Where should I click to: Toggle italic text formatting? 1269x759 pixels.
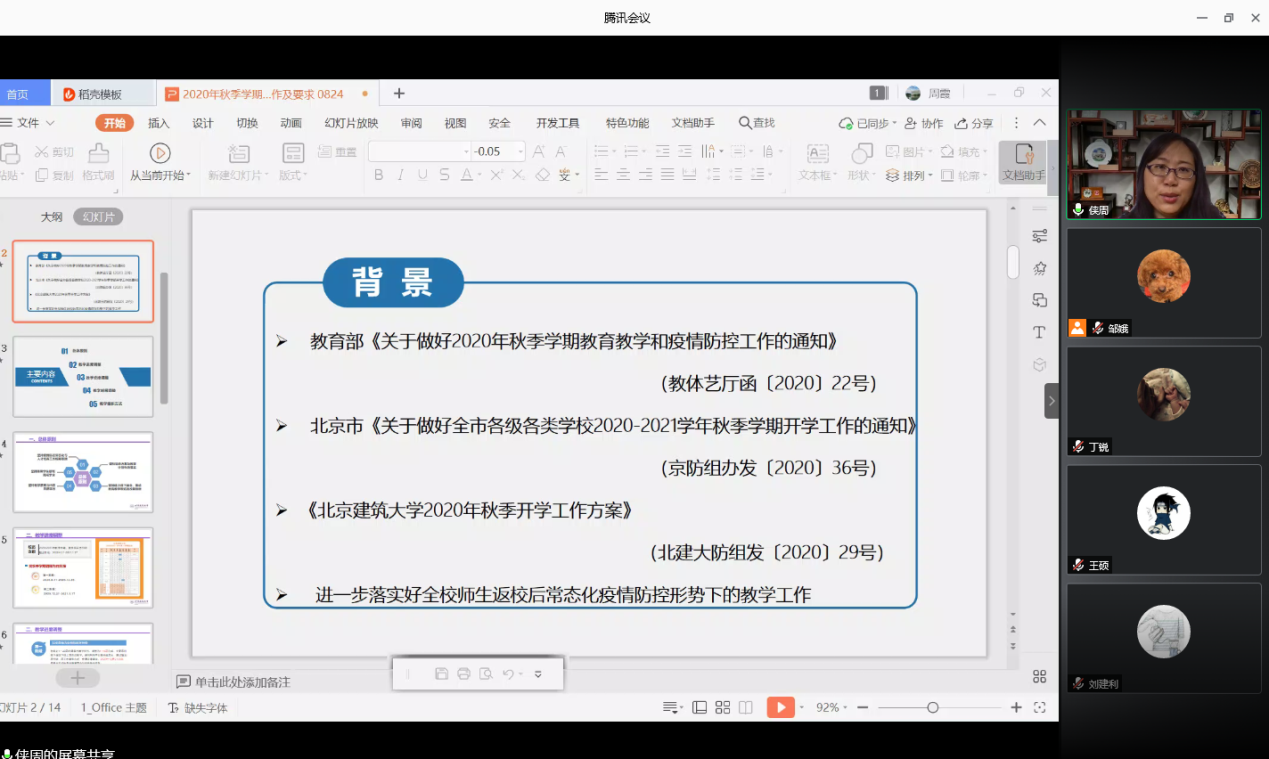point(400,175)
